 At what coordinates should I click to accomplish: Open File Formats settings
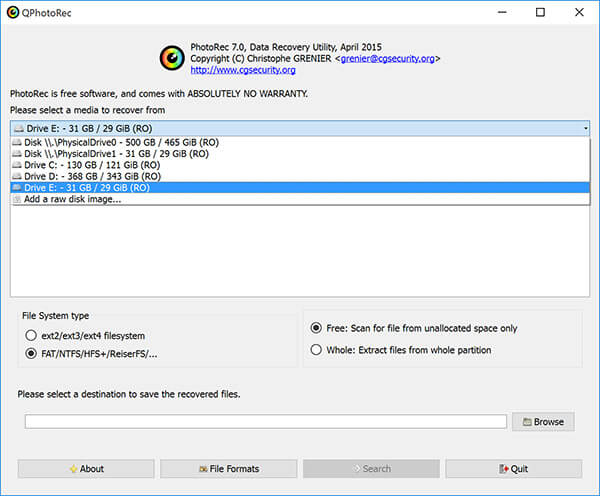tap(229, 469)
